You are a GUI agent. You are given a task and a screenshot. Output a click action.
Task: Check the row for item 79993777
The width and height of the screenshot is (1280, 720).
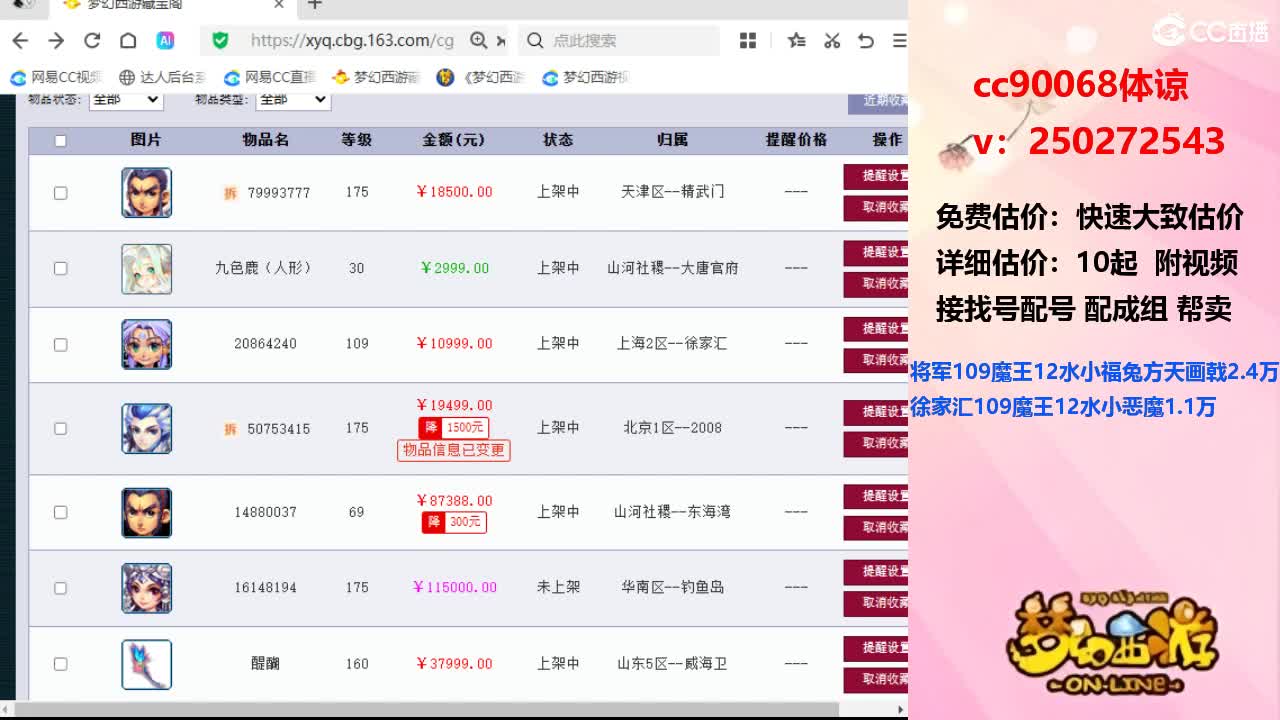click(x=60, y=193)
